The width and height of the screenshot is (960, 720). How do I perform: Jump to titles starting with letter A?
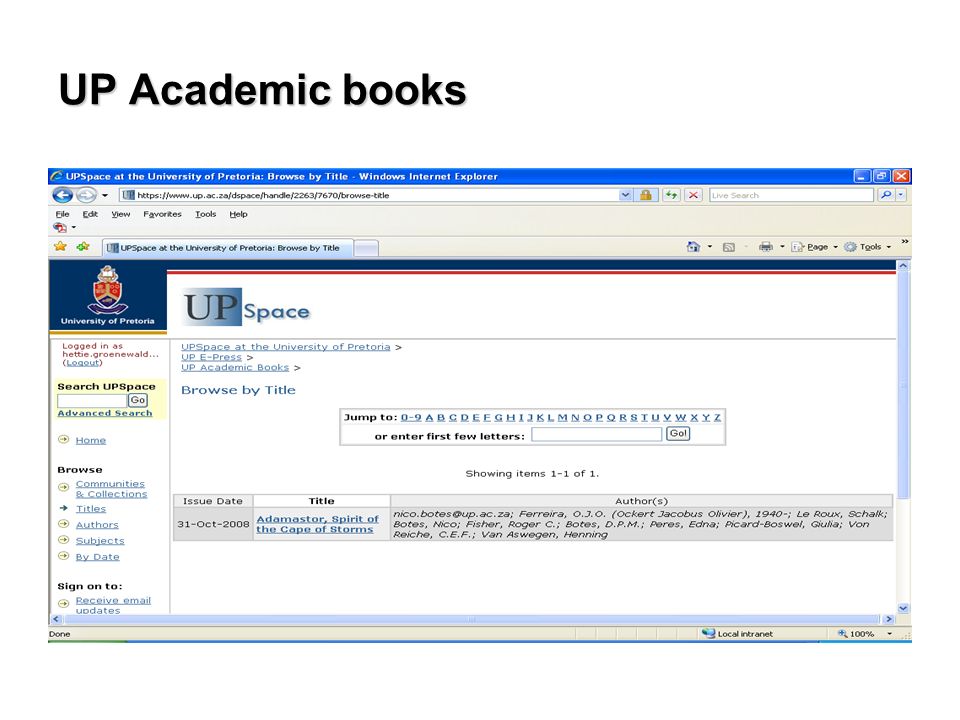click(429, 418)
